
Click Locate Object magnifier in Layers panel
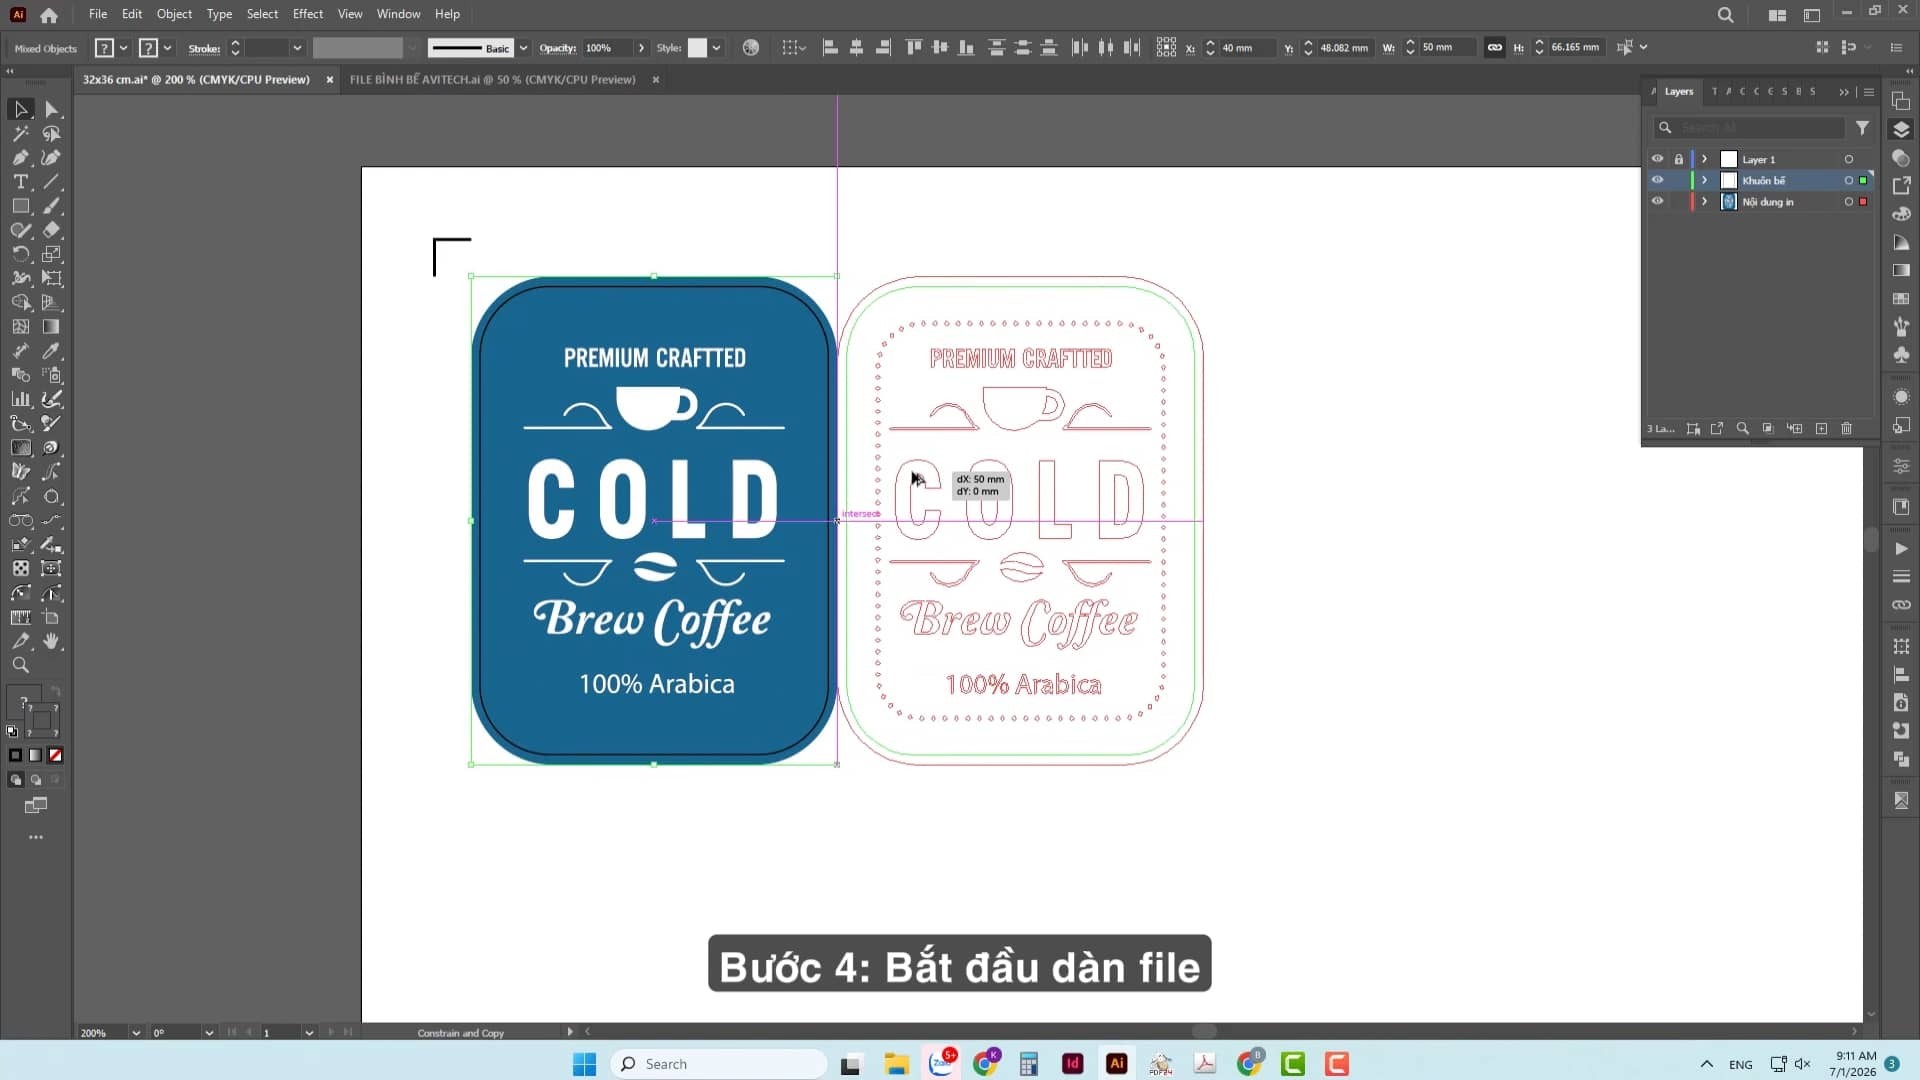point(1743,429)
